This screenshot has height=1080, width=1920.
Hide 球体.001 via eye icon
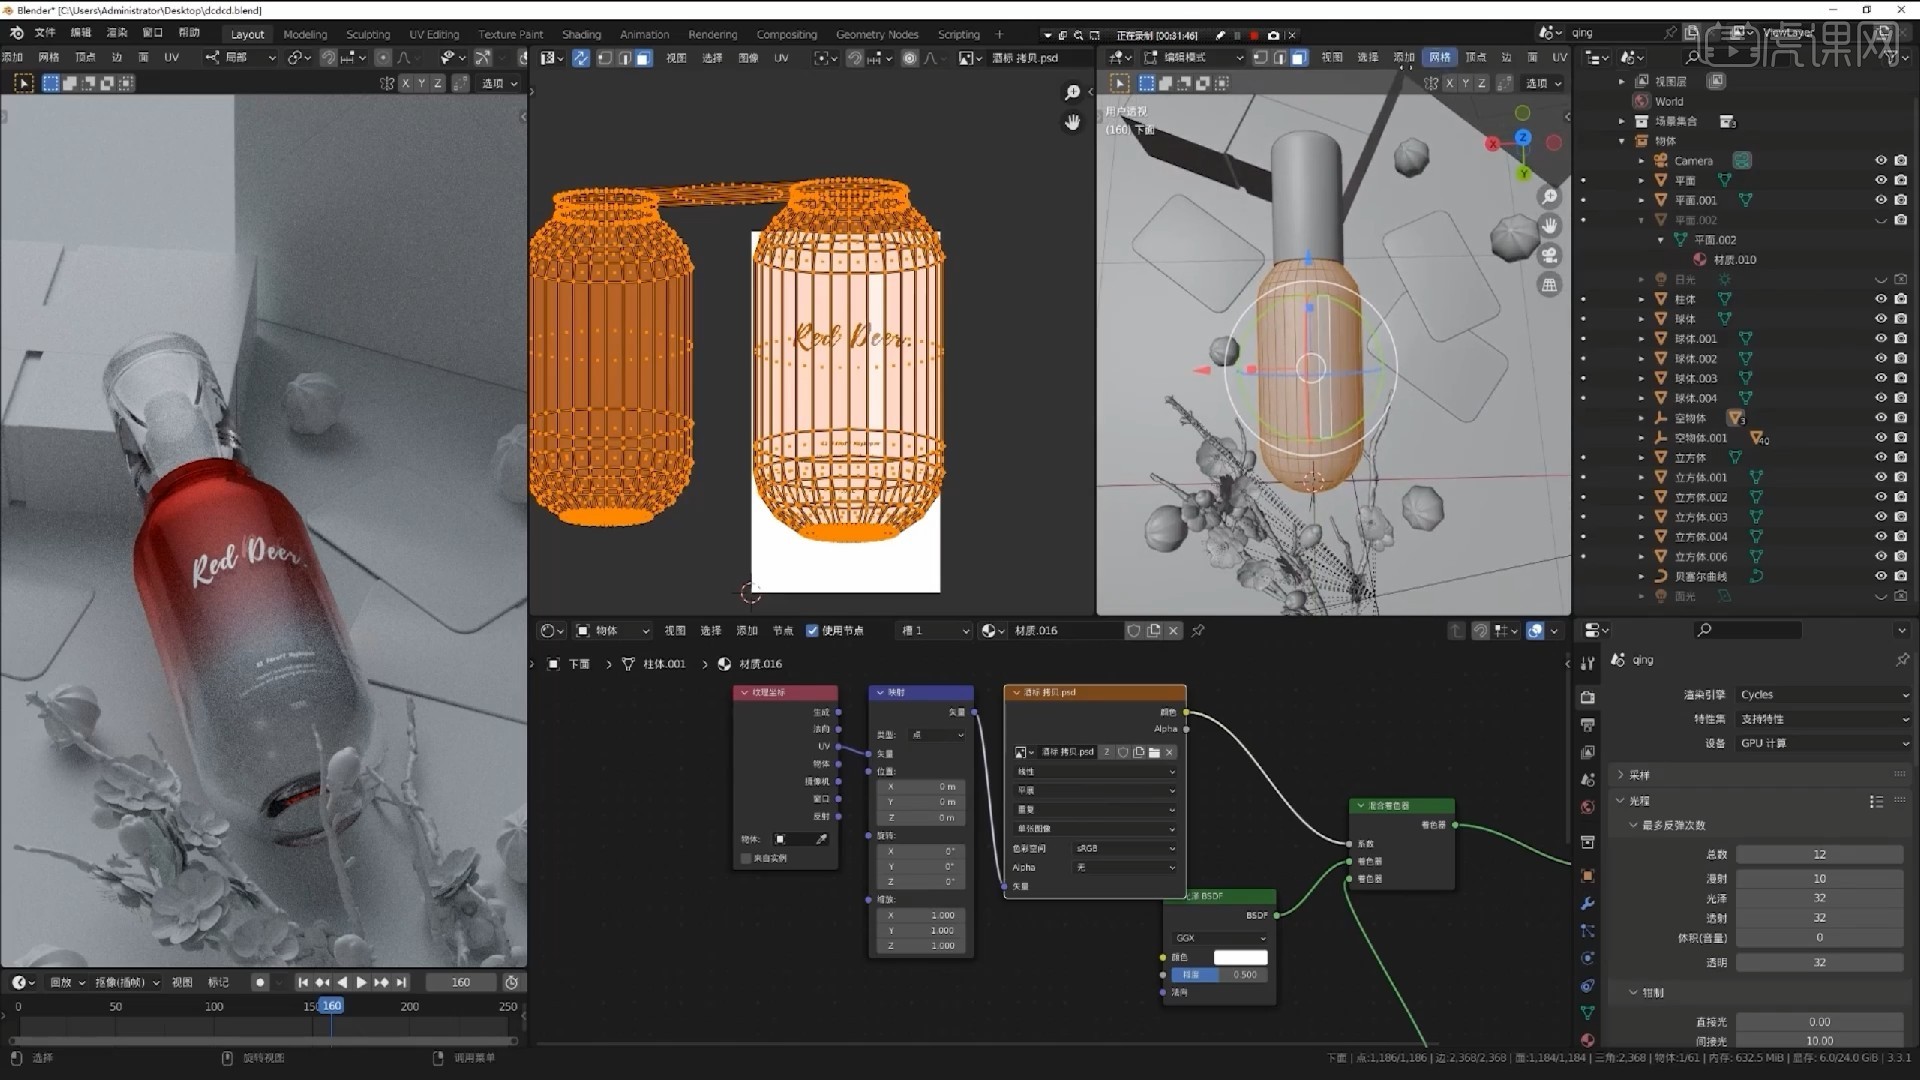coord(1880,339)
